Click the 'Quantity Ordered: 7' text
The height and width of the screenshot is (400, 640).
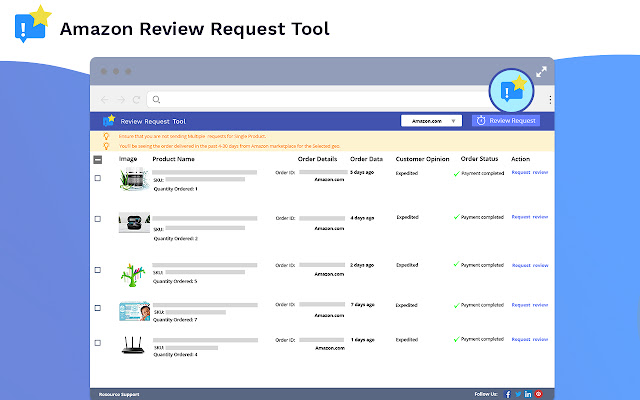[175, 320]
